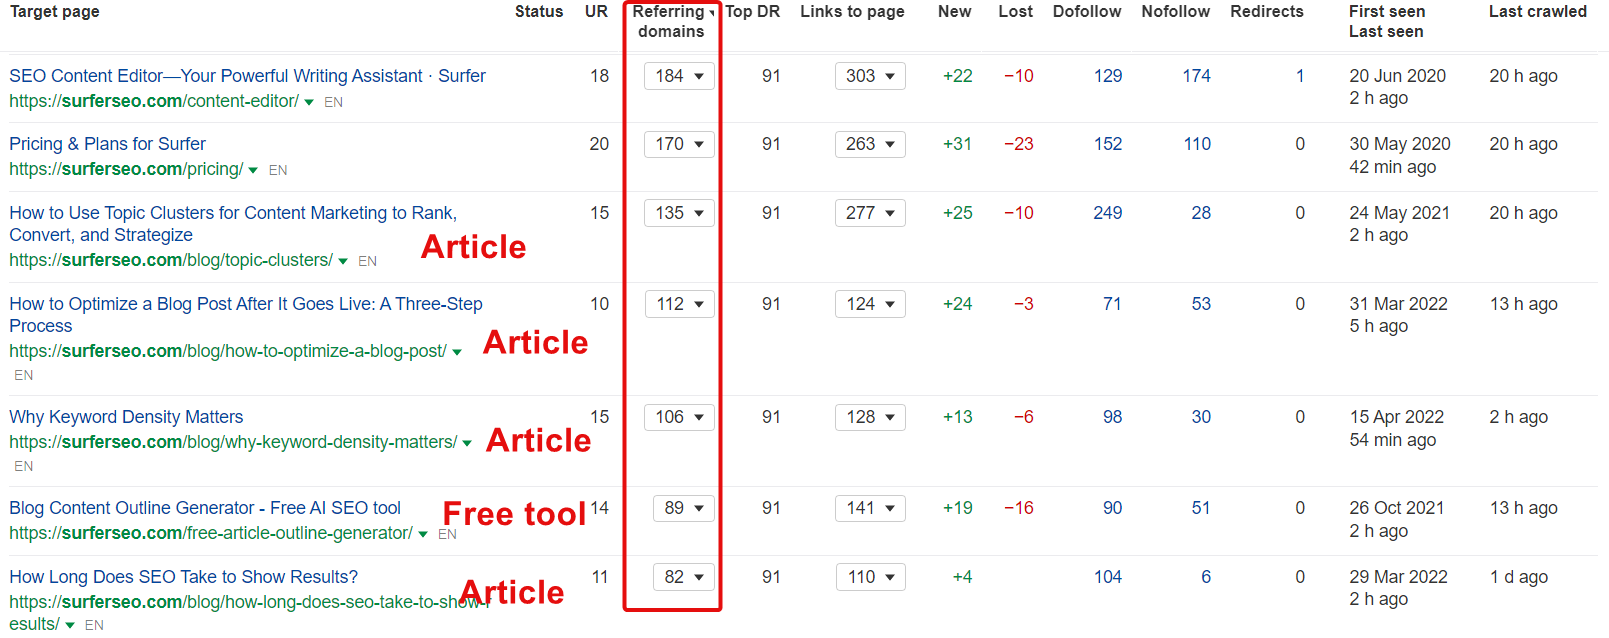Open Links to page dropdown showing 141
Image resolution: width=1609 pixels, height=638 pixels.
point(870,508)
